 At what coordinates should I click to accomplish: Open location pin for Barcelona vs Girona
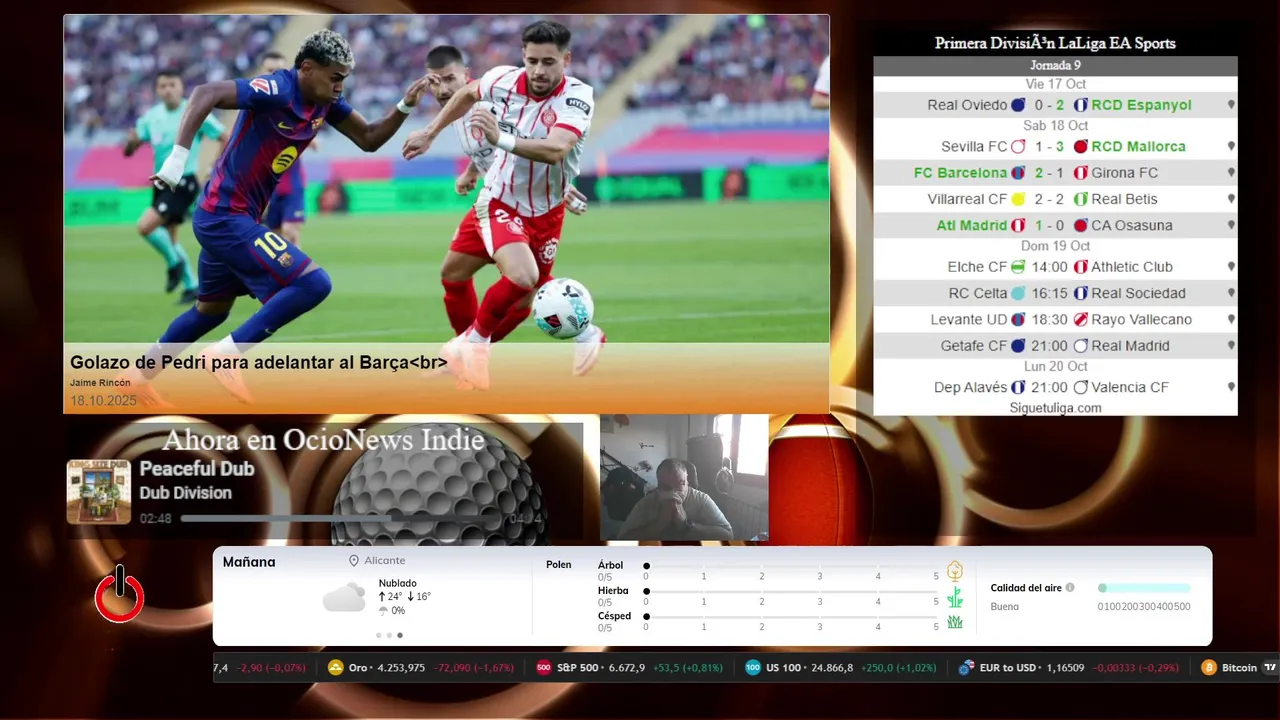click(x=1231, y=173)
